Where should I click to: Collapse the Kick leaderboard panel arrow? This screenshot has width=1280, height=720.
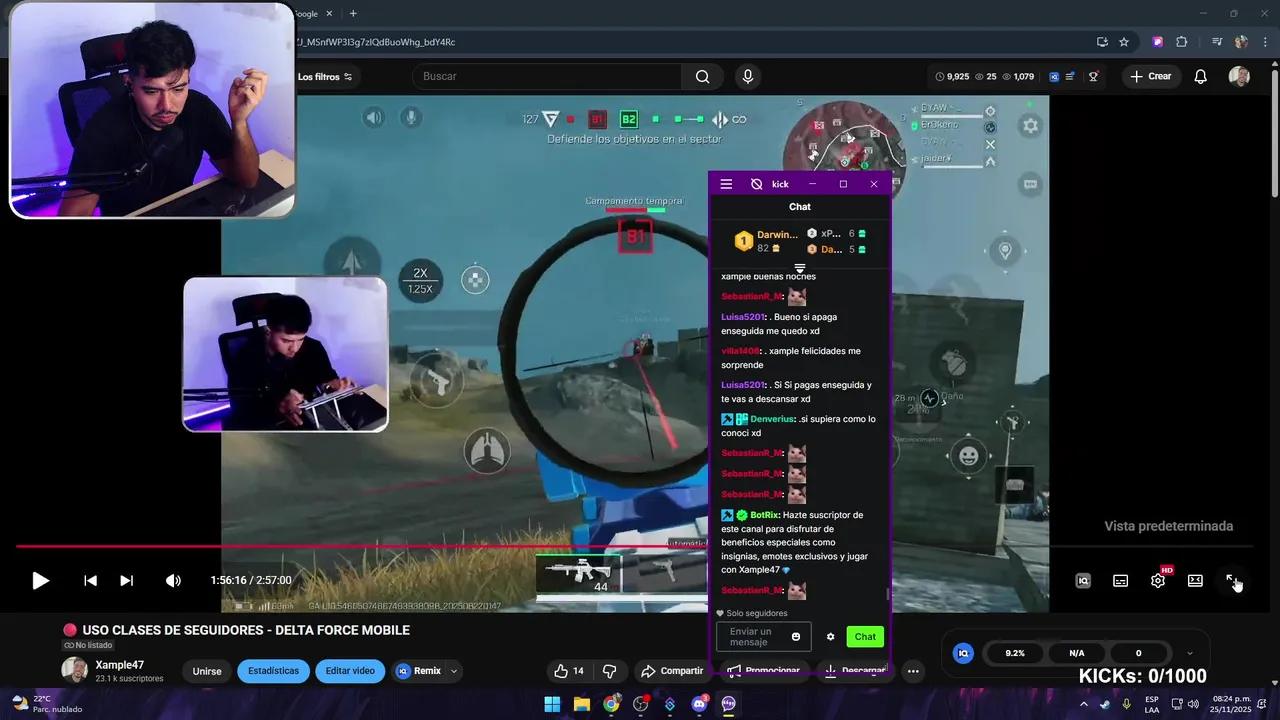tap(799, 268)
